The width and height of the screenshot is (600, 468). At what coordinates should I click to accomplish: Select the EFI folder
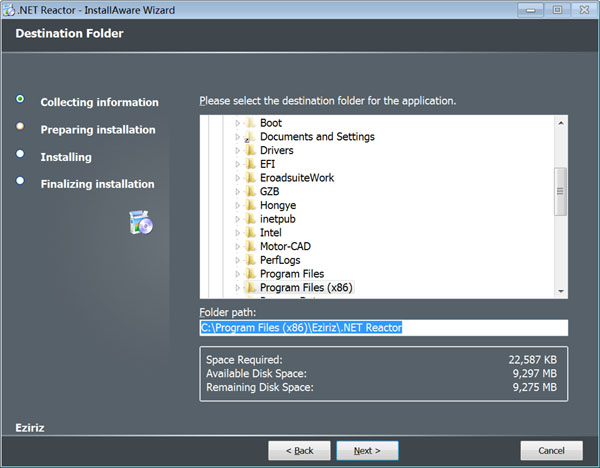[267, 165]
